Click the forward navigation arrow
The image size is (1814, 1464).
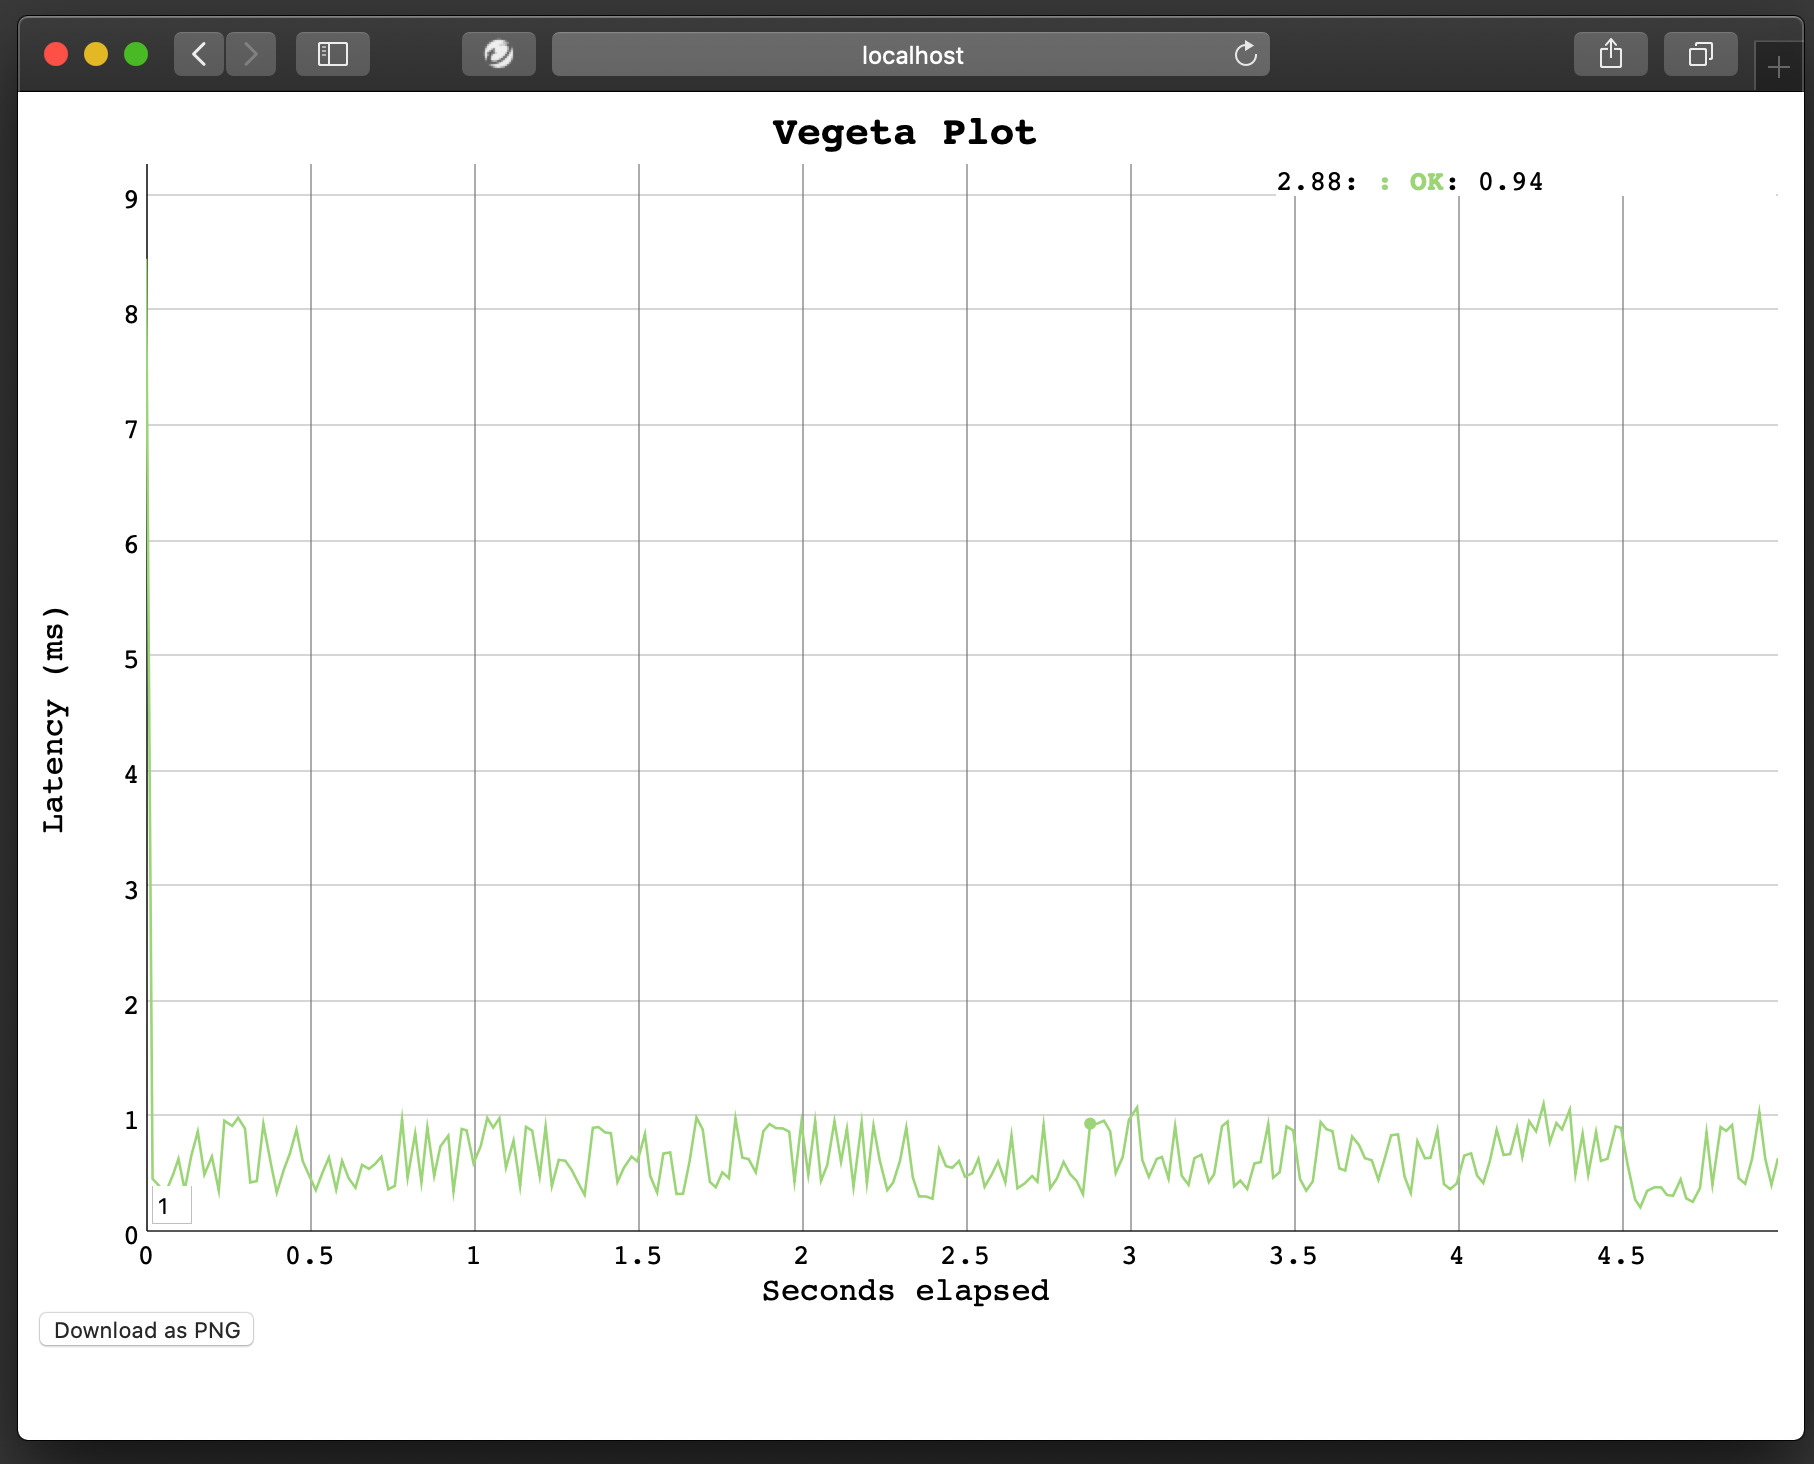coord(251,54)
